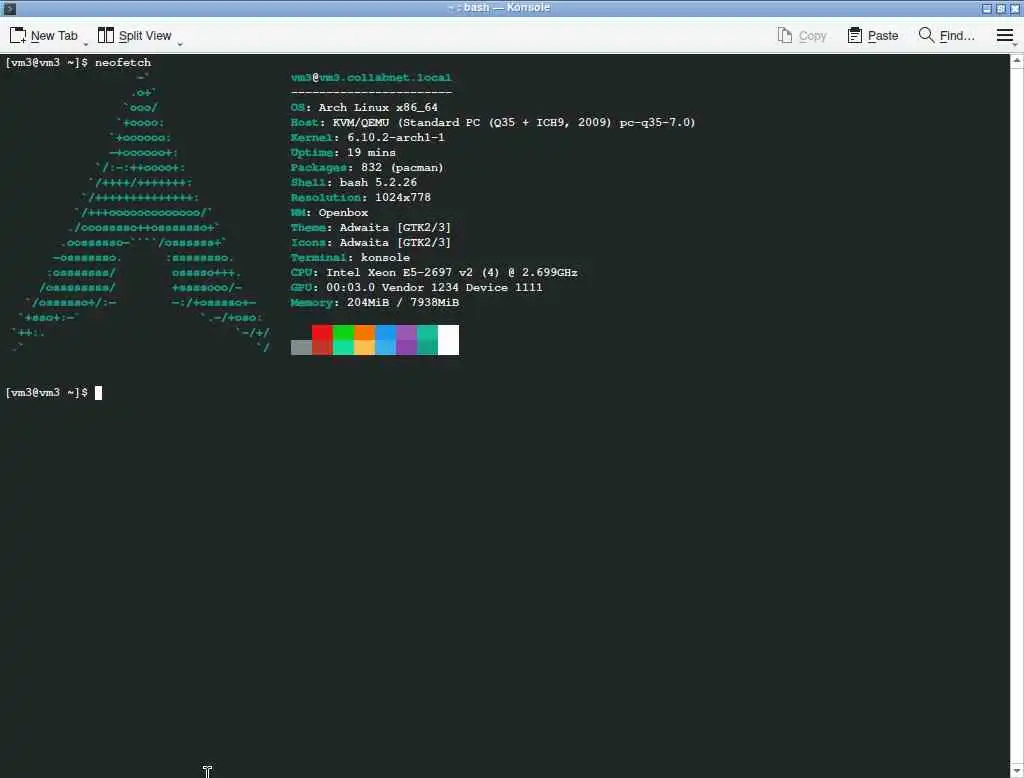Open the New Tab dropdown arrow
The height and width of the screenshot is (778, 1024).
pyautogui.click(x=86, y=44)
